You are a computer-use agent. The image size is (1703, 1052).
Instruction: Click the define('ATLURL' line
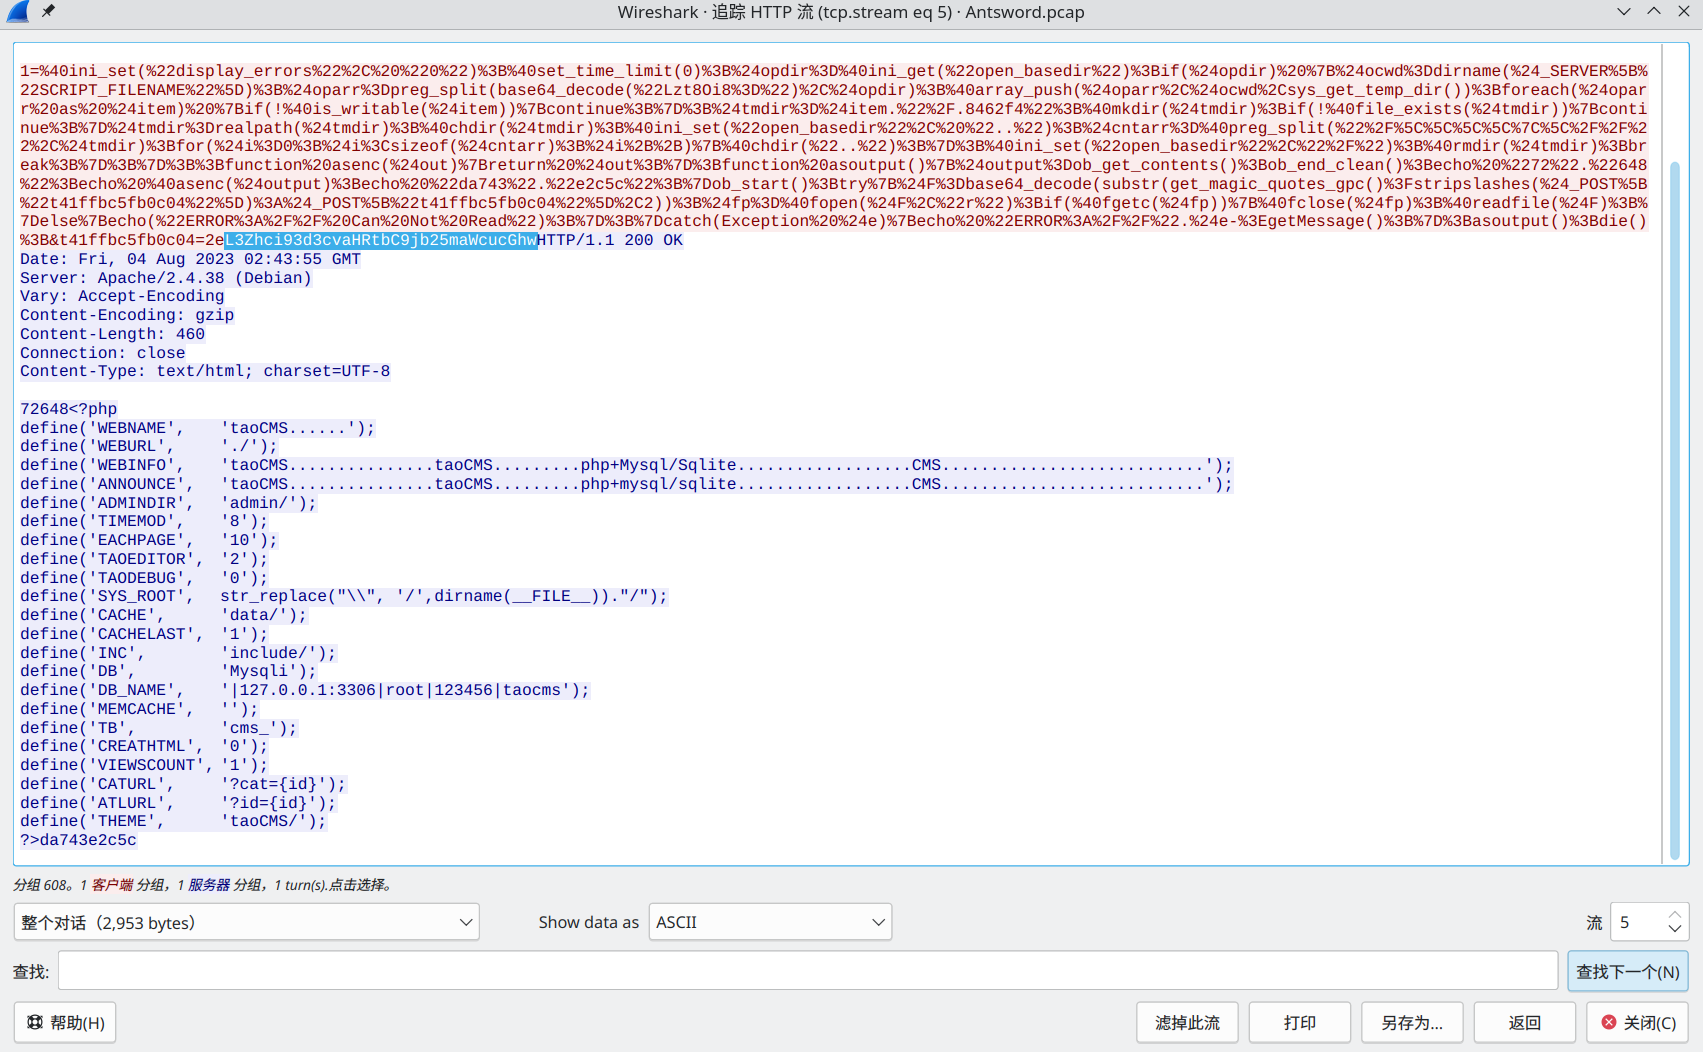(x=178, y=803)
